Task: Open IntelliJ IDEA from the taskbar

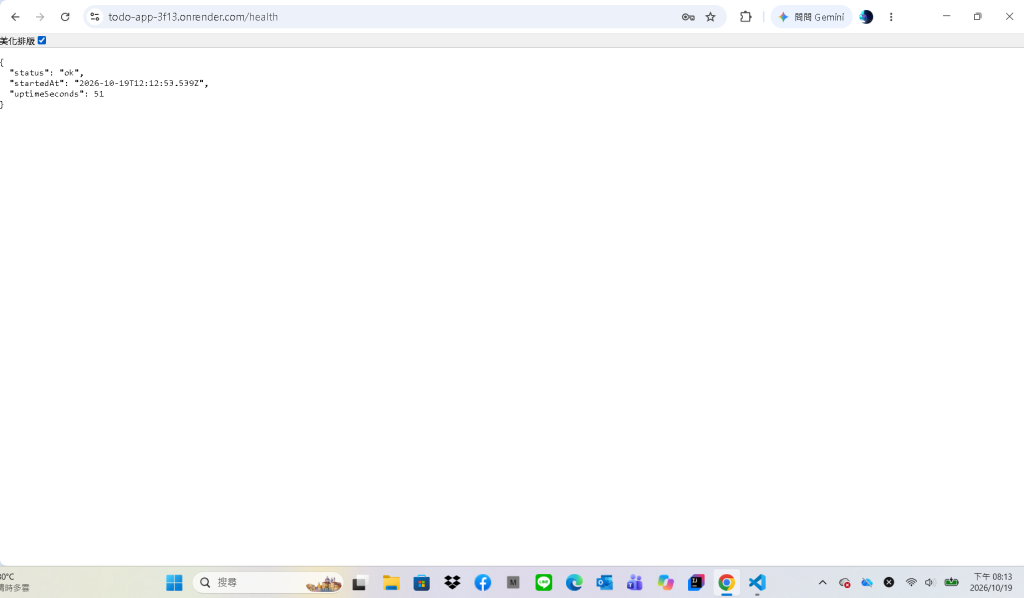Action: point(696,582)
